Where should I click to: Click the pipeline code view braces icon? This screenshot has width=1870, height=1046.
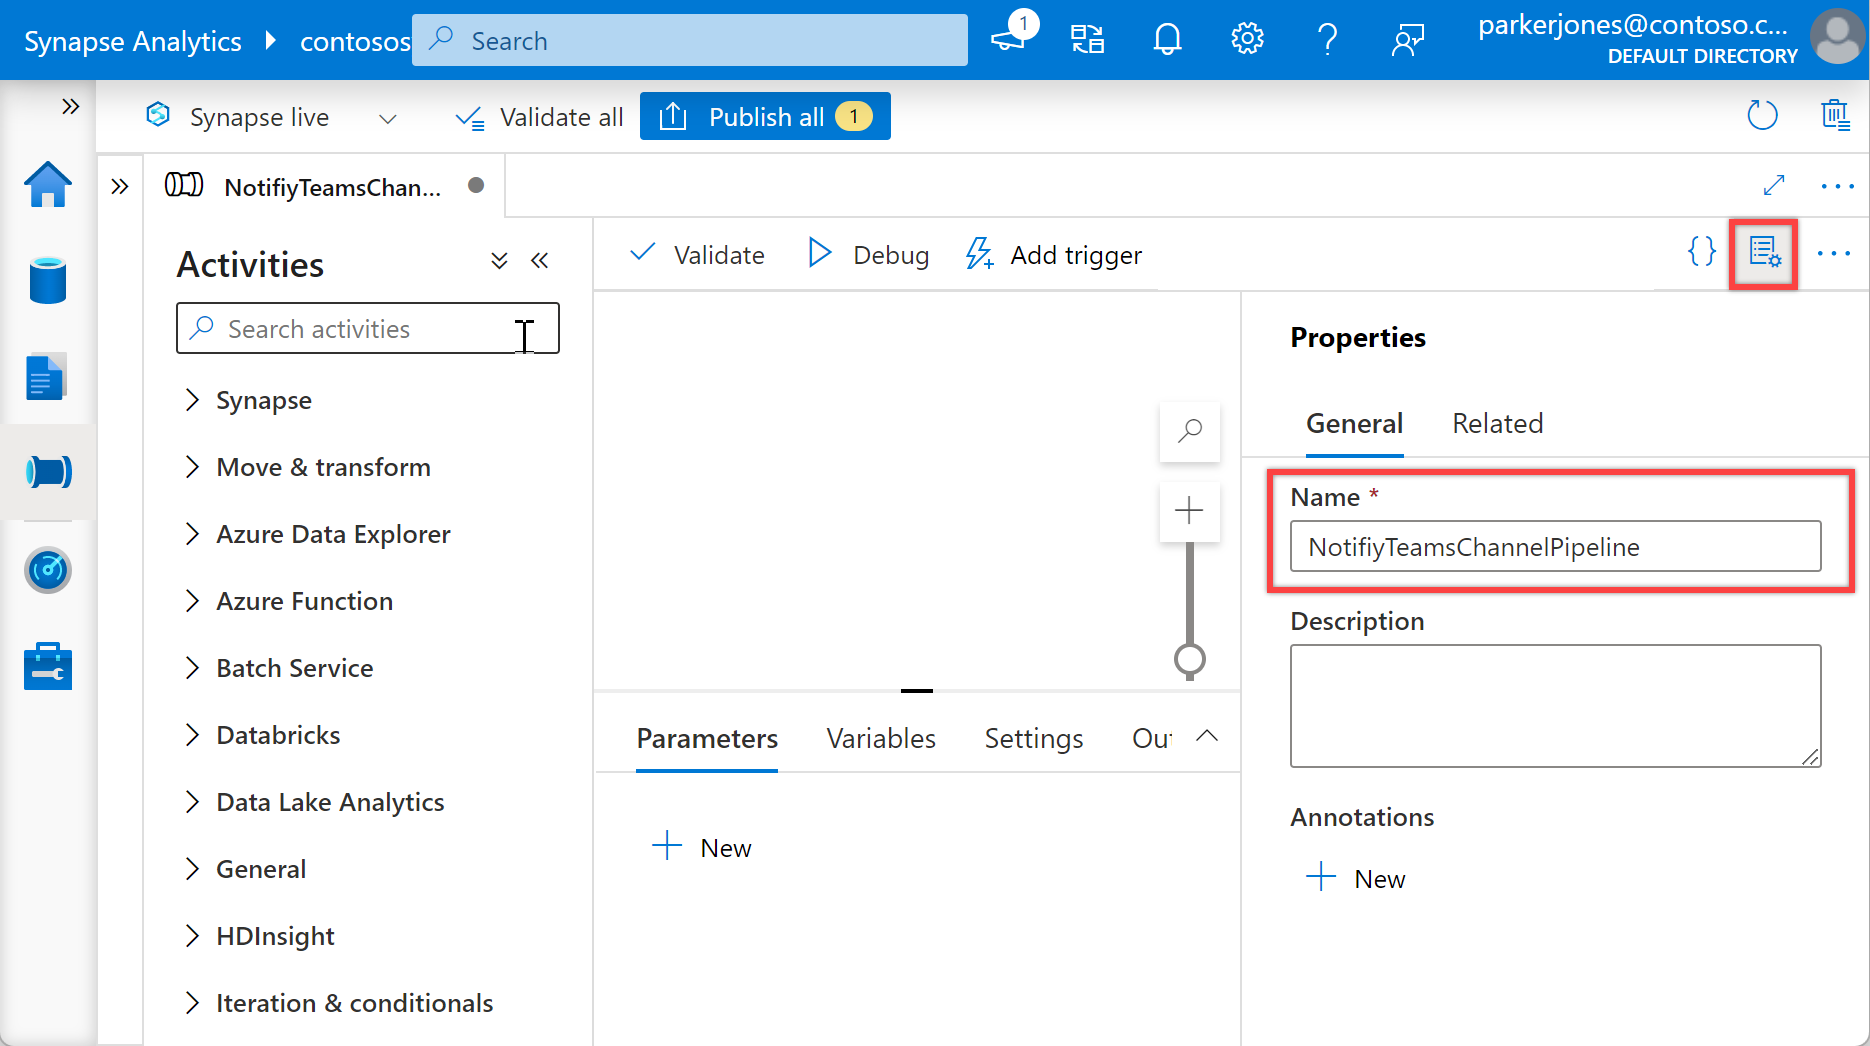click(x=1701, y=252)
